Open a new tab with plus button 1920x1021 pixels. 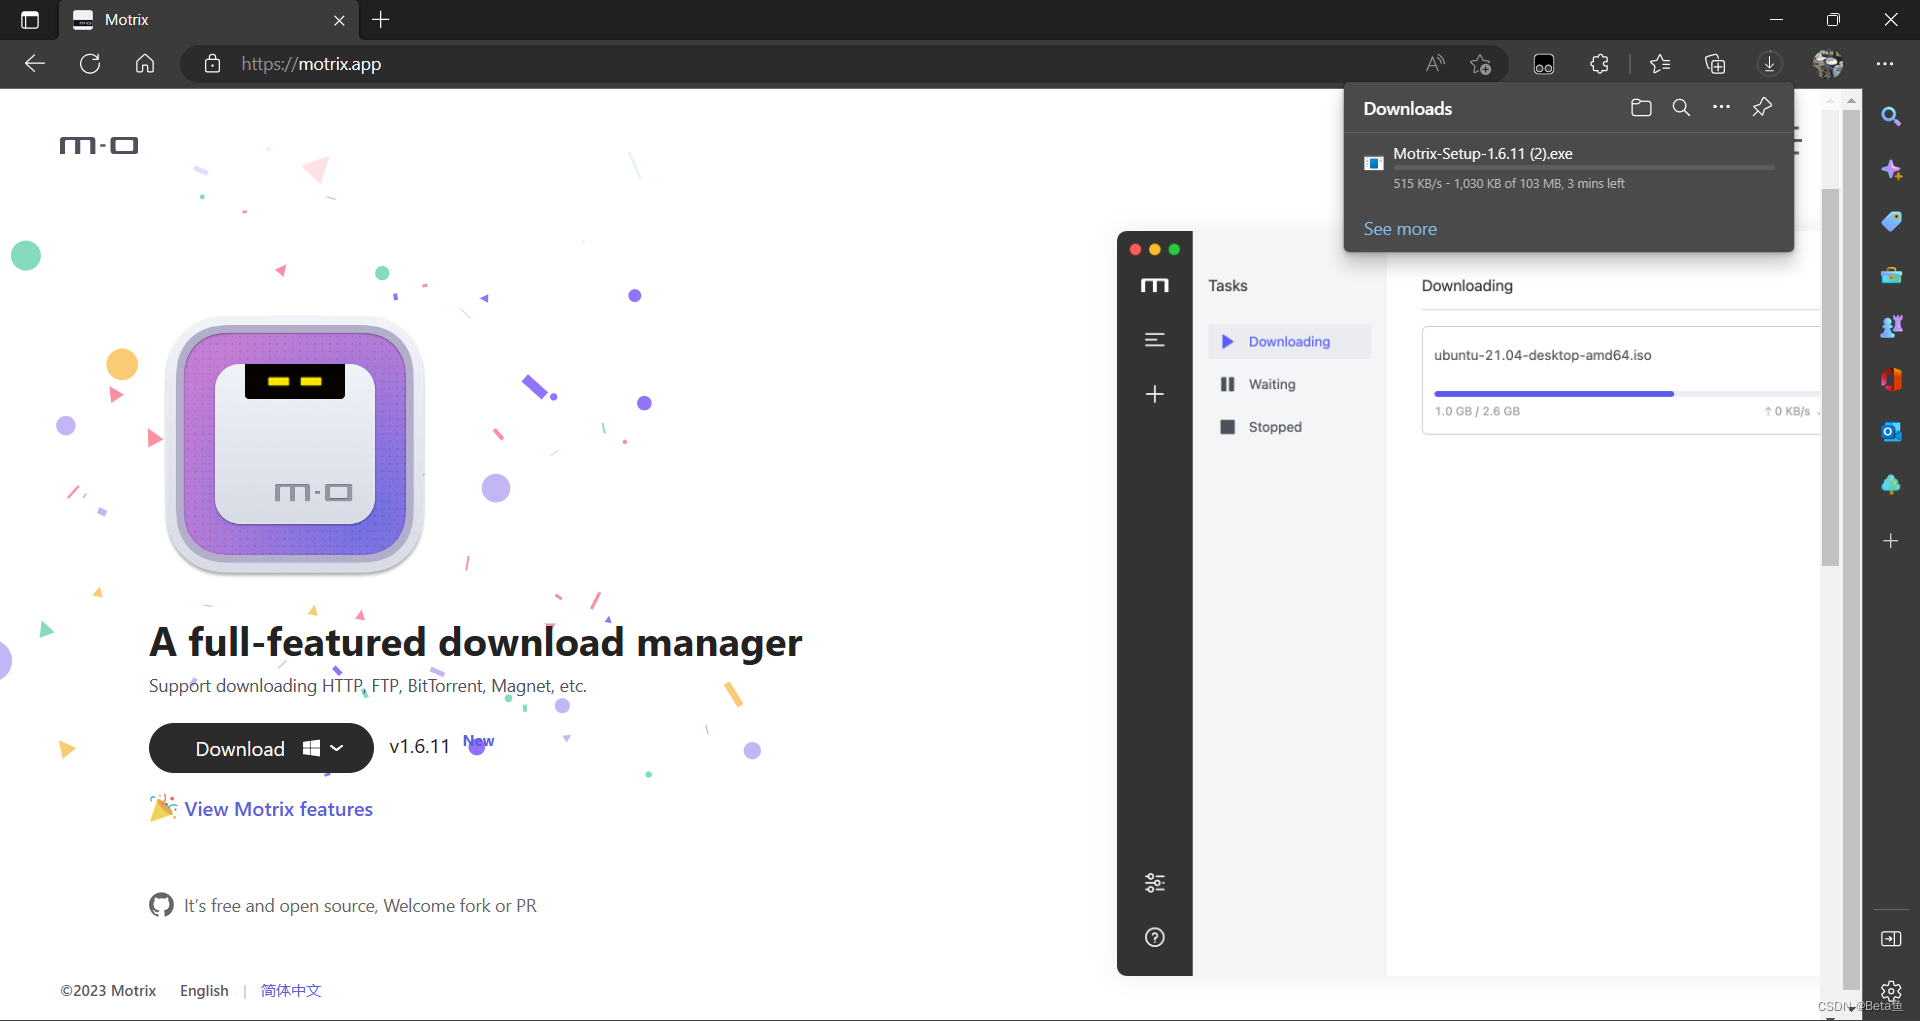[381, 20]
